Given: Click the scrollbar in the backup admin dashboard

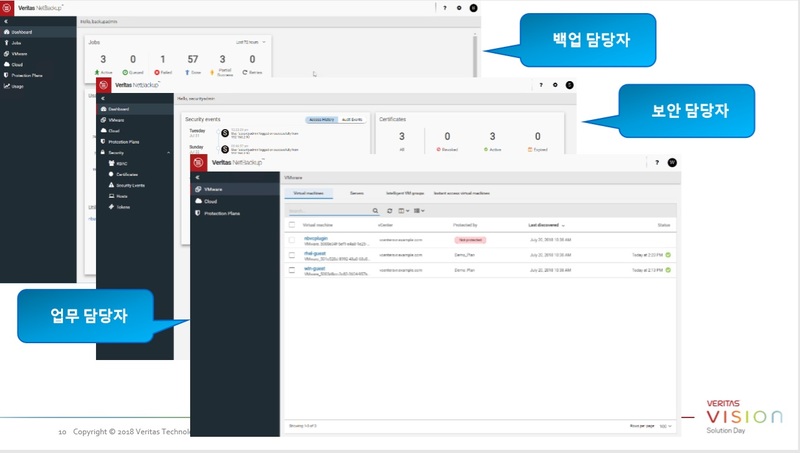Looking at the screenshot, I should coord(475,55).
